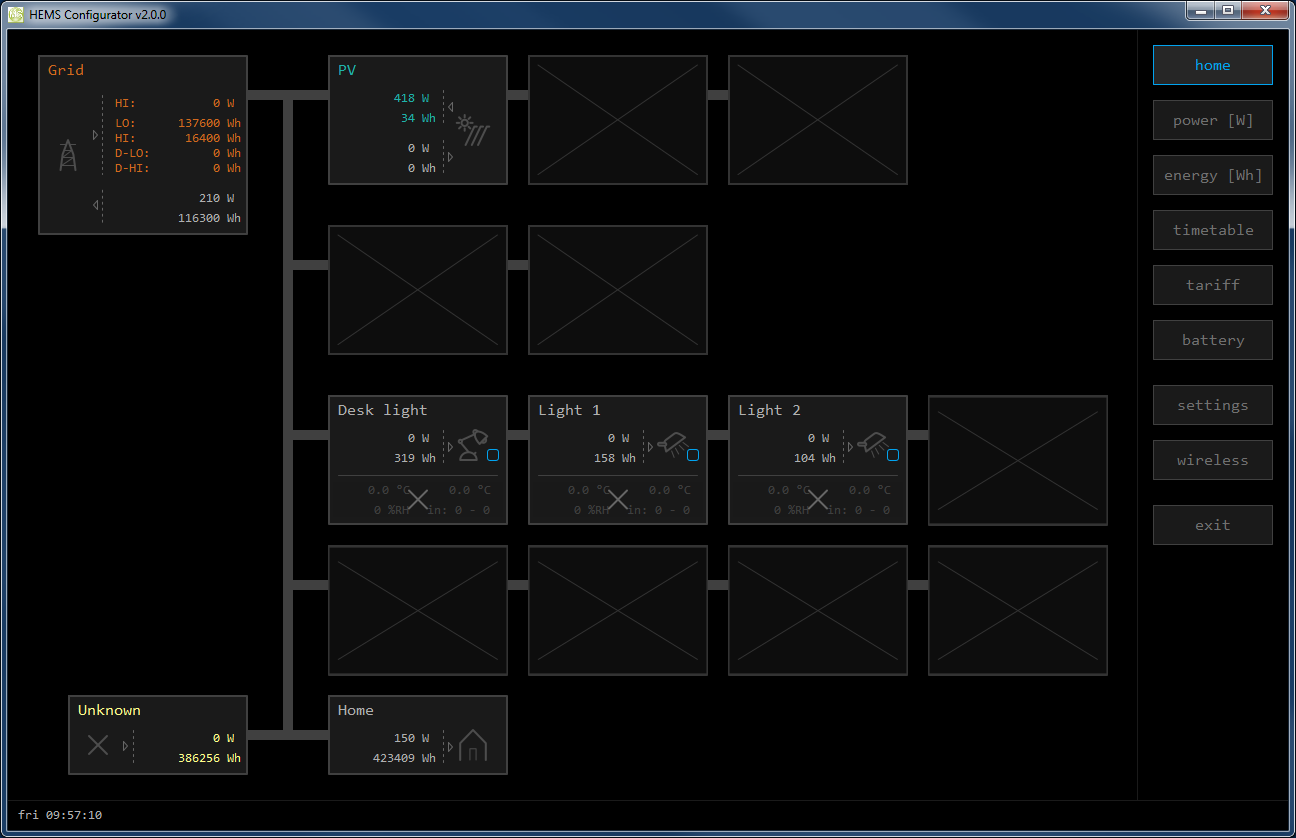Click the wireless button
Screen dimensions: 1296x838
tap(1212, 460)
